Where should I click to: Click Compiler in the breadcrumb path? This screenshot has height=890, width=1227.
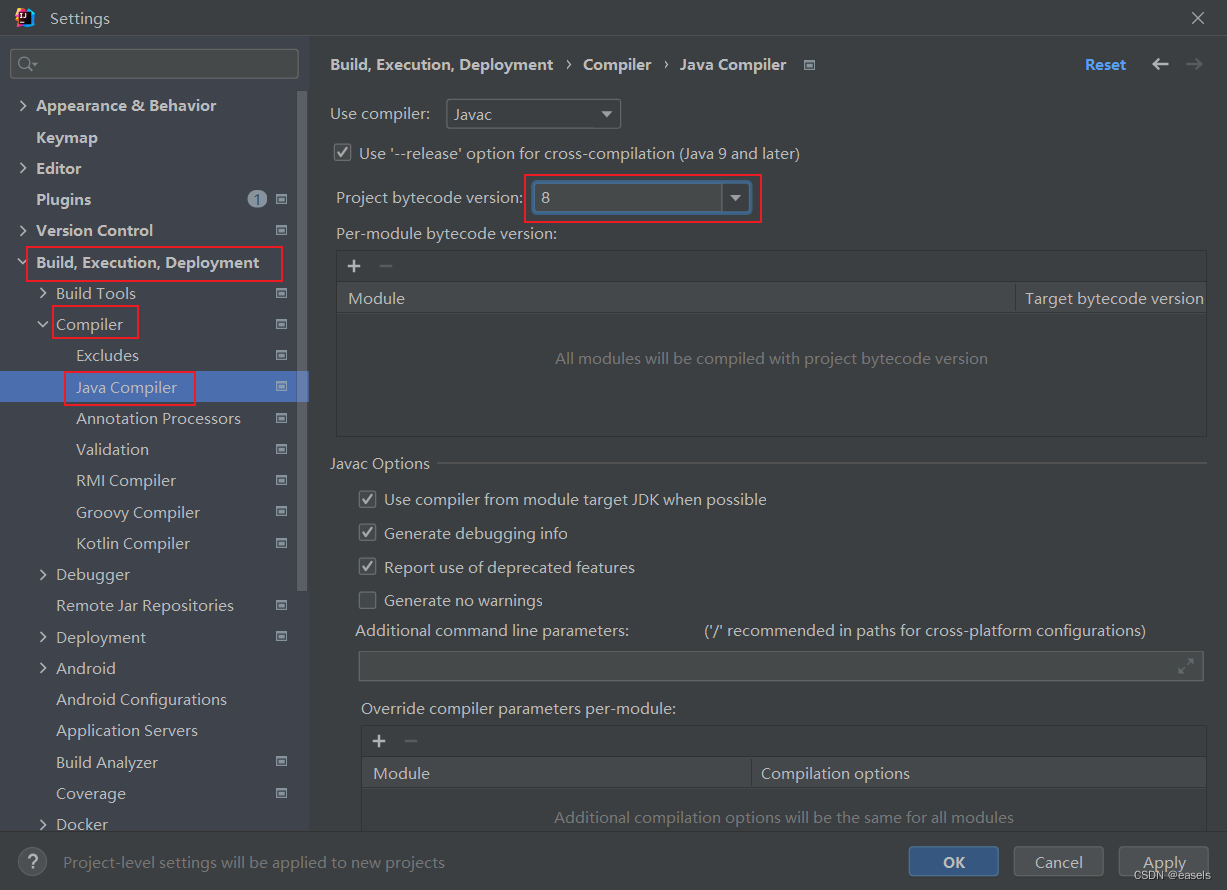[617, 64]
